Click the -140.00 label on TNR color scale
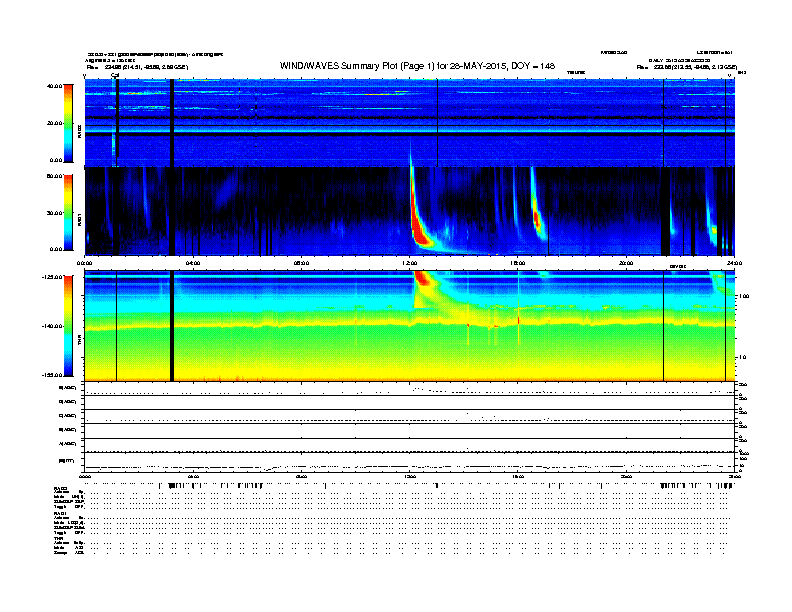This screenshot has width=792, height=612. click(52, 326)
